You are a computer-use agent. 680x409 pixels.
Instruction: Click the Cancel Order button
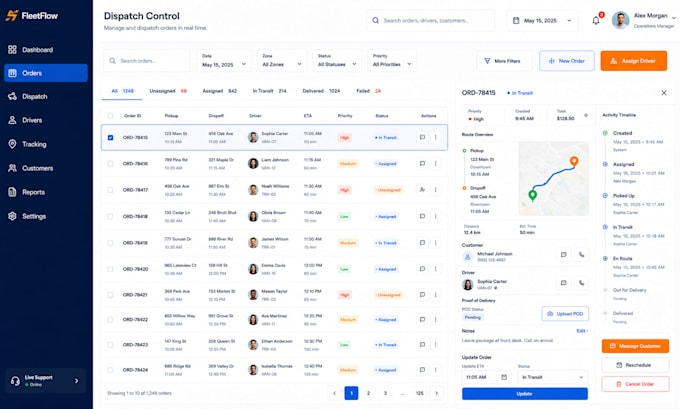click(635, 384)
